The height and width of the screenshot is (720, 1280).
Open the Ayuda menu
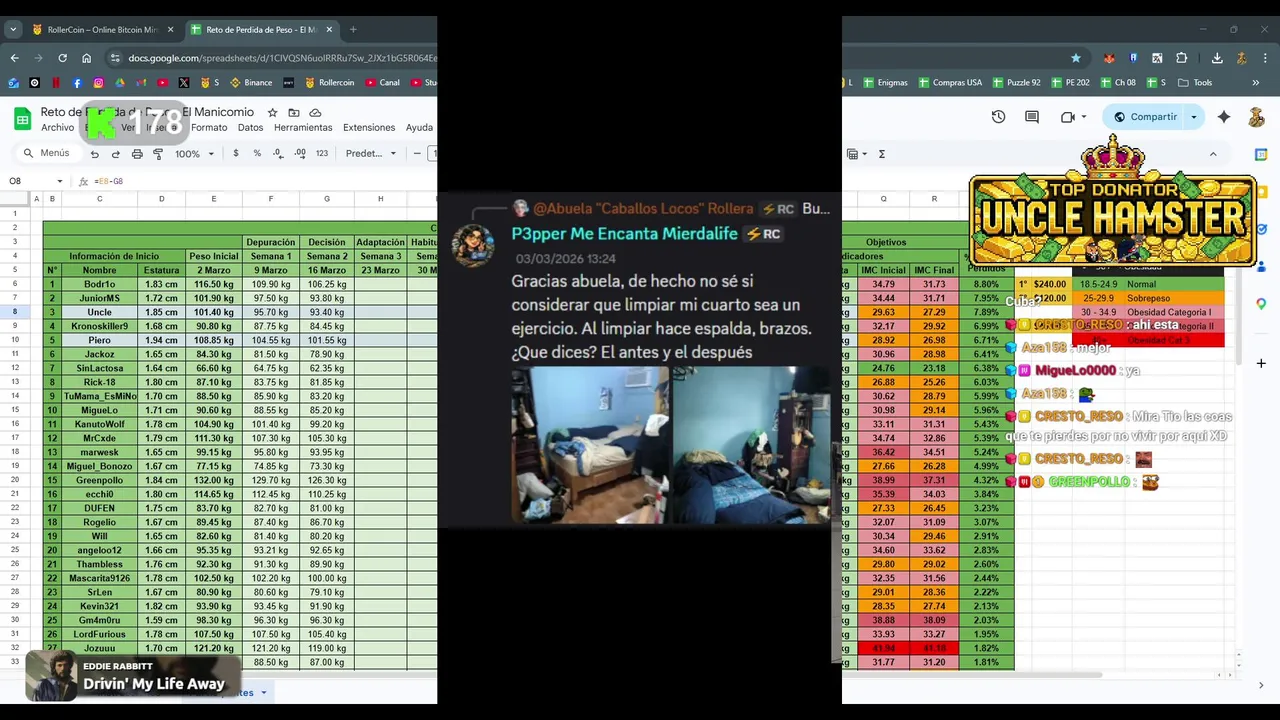coord(419,128)
